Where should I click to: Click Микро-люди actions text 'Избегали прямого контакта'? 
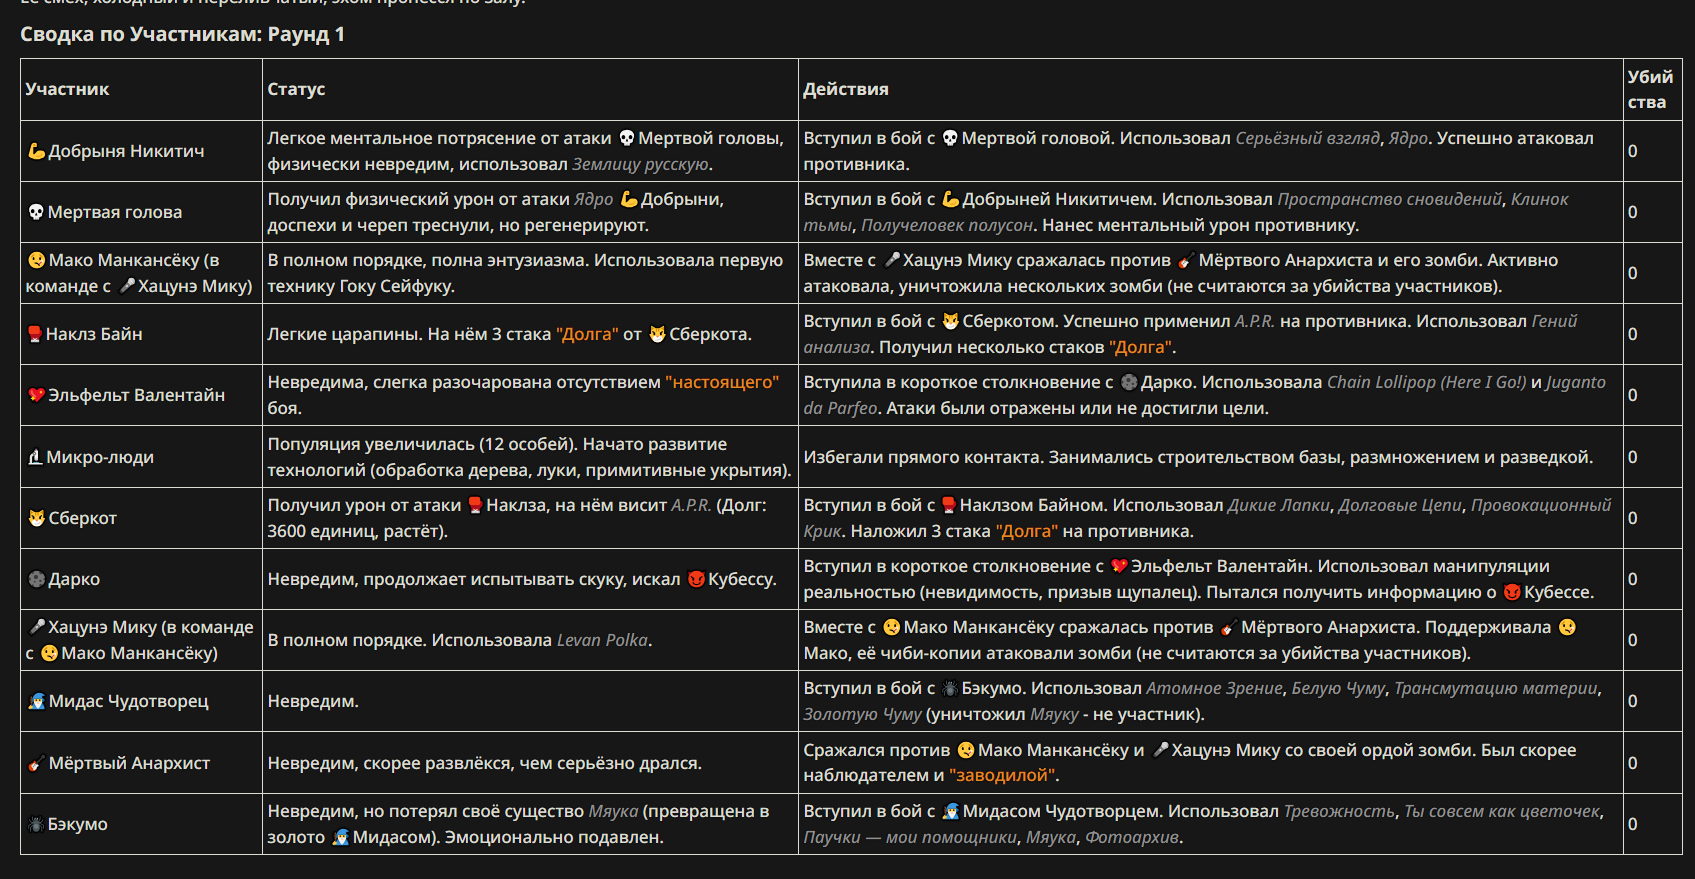click(x=923, y=457)
